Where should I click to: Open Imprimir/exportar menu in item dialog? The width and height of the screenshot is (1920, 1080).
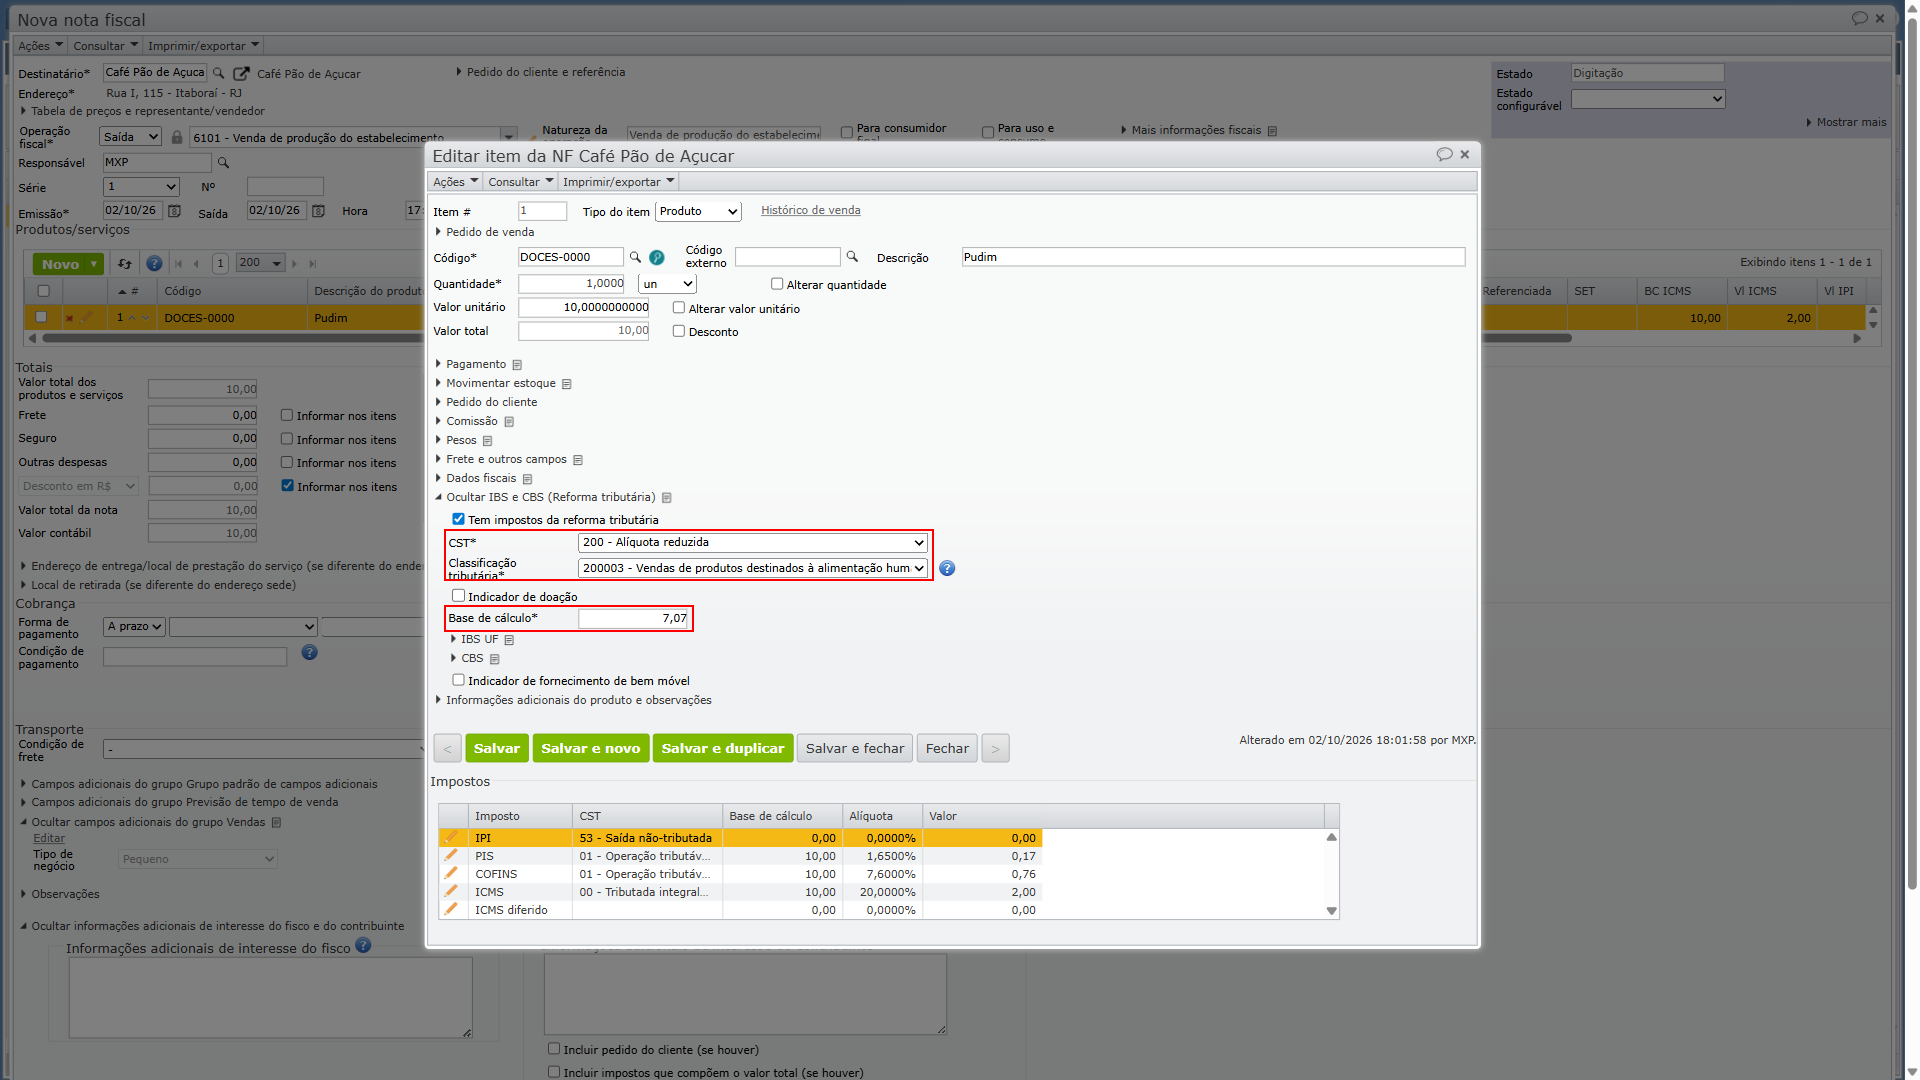(x=618, y=182)
